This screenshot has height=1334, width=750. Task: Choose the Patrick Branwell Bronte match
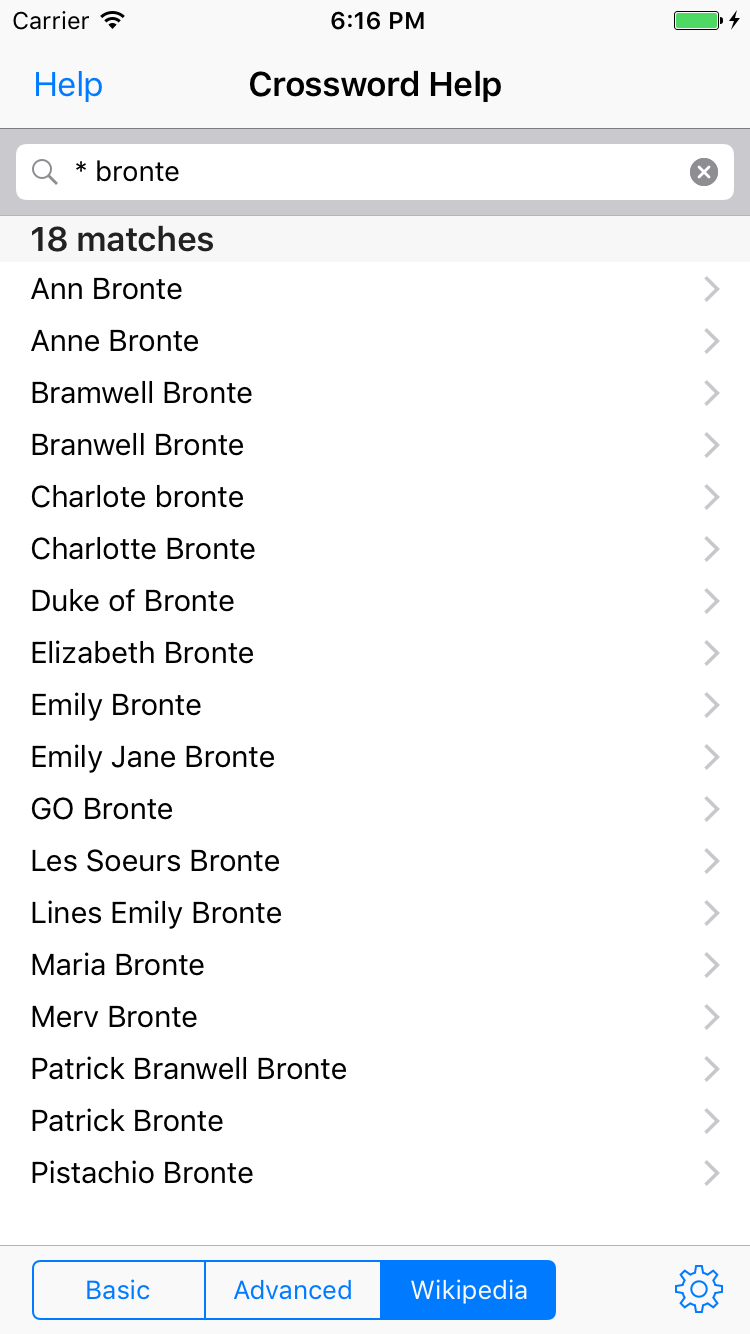189,1069
